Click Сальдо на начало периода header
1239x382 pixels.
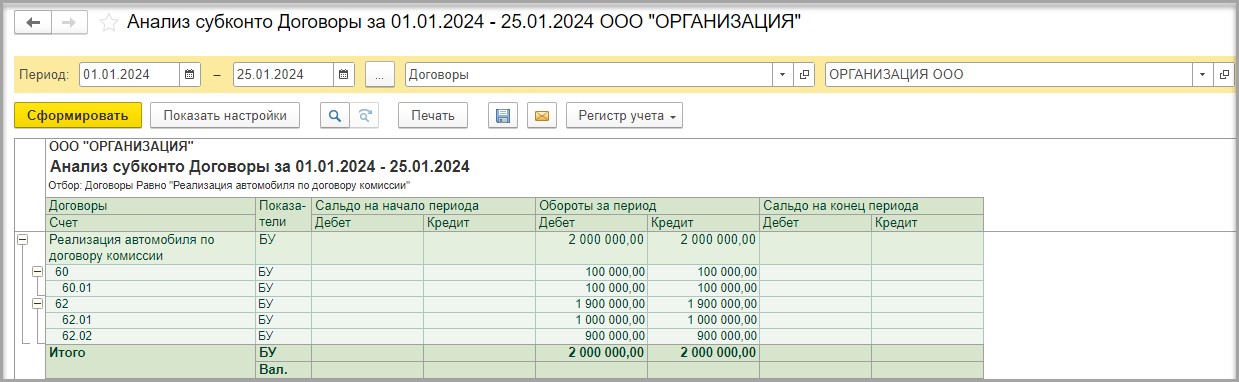pos(423,205)
